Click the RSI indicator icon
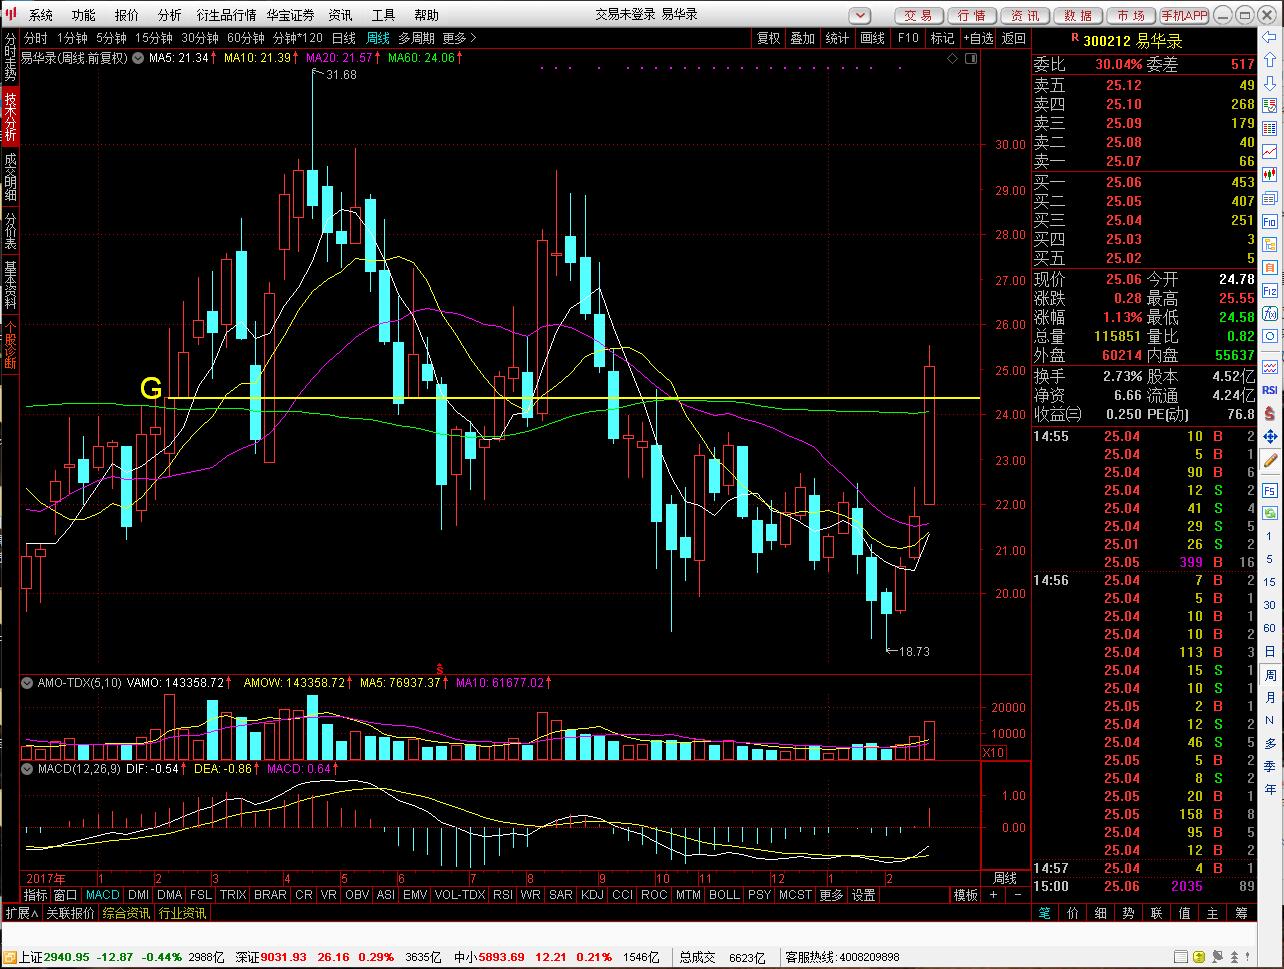Image resolution: width=1284 pixels, height=969 pixels. tap(1270, 390)
